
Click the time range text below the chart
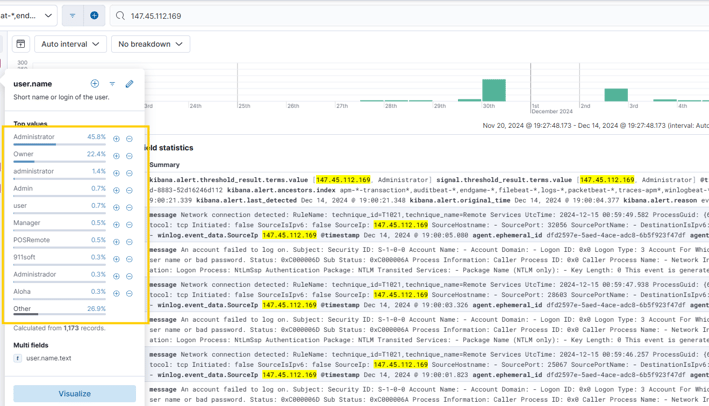(596, 126)
